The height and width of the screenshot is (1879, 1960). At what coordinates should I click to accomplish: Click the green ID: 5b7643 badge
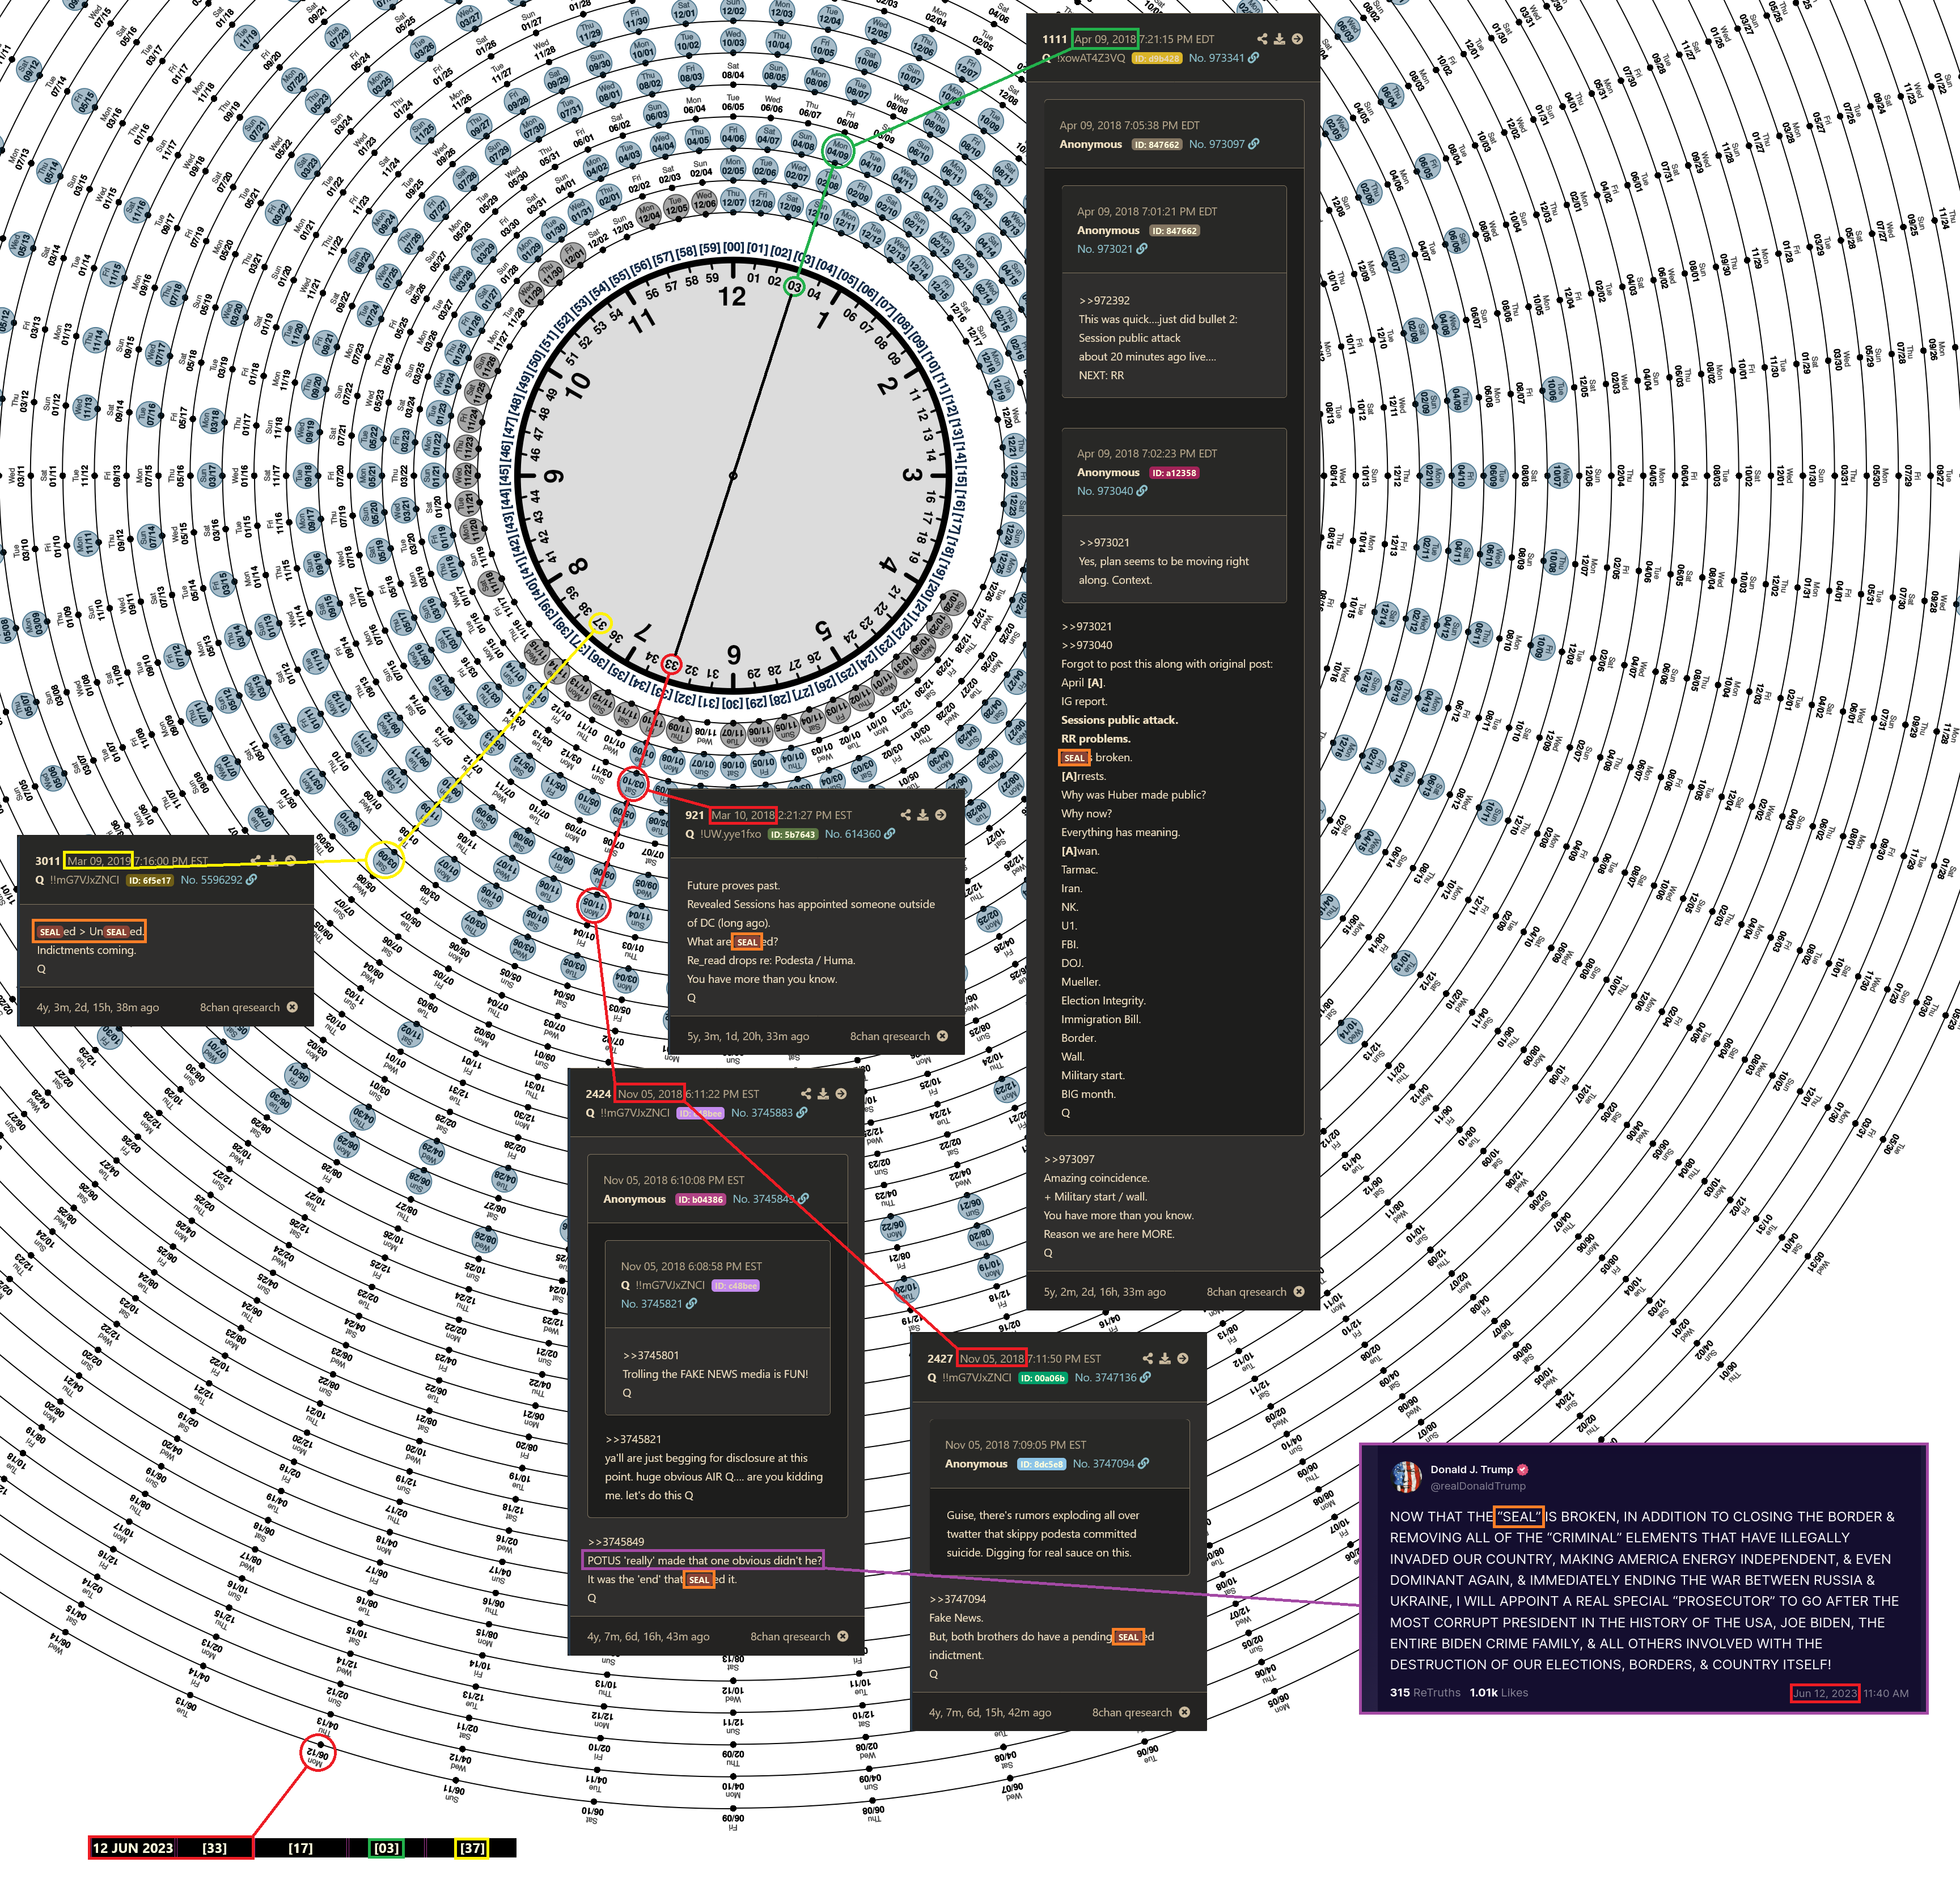[793, 834]
